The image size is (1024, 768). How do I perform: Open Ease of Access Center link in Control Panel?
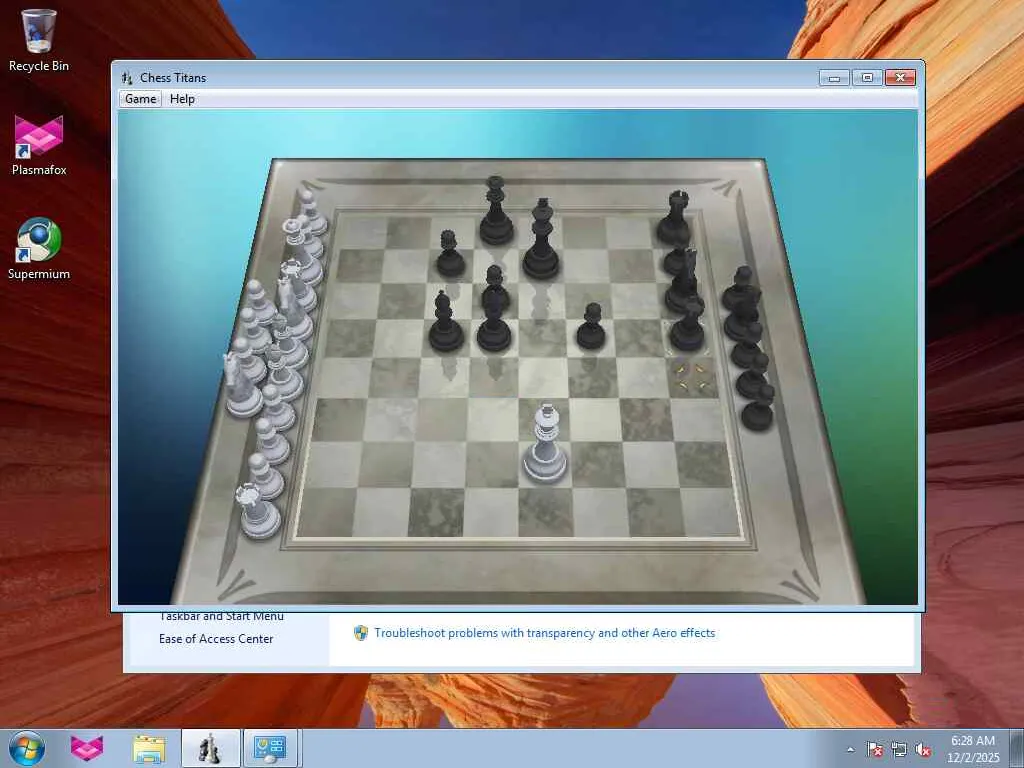coord(216,639)
